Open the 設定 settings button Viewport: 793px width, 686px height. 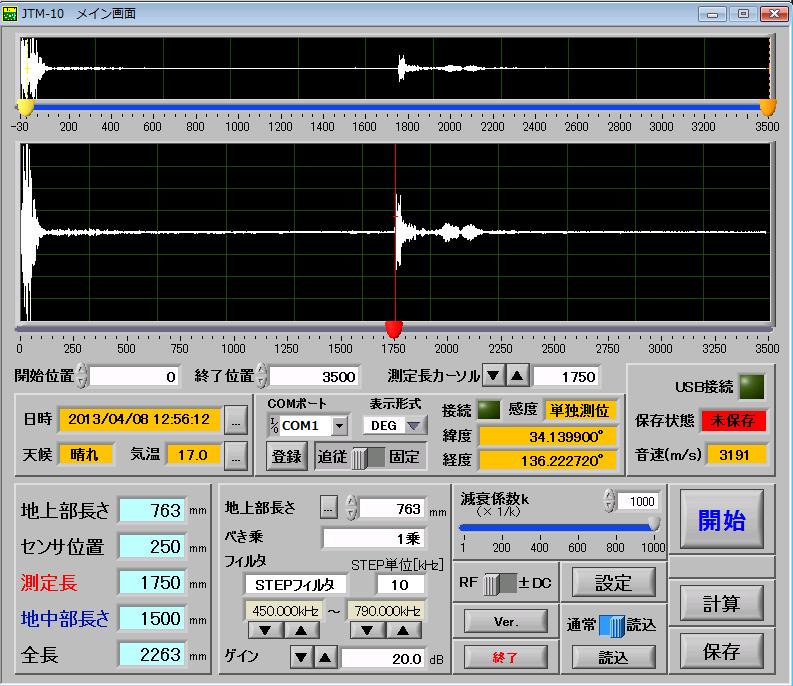tap(613, 583)
